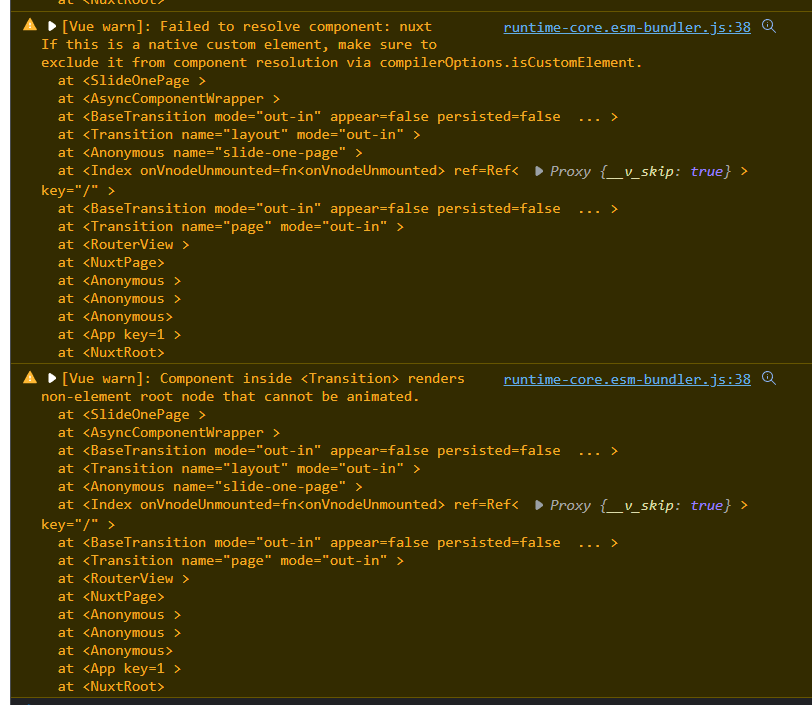Open runtime-core.esm-bundler.js:38 link in first warning
This screenshot has height=705, width=812.
coord(627,27)
